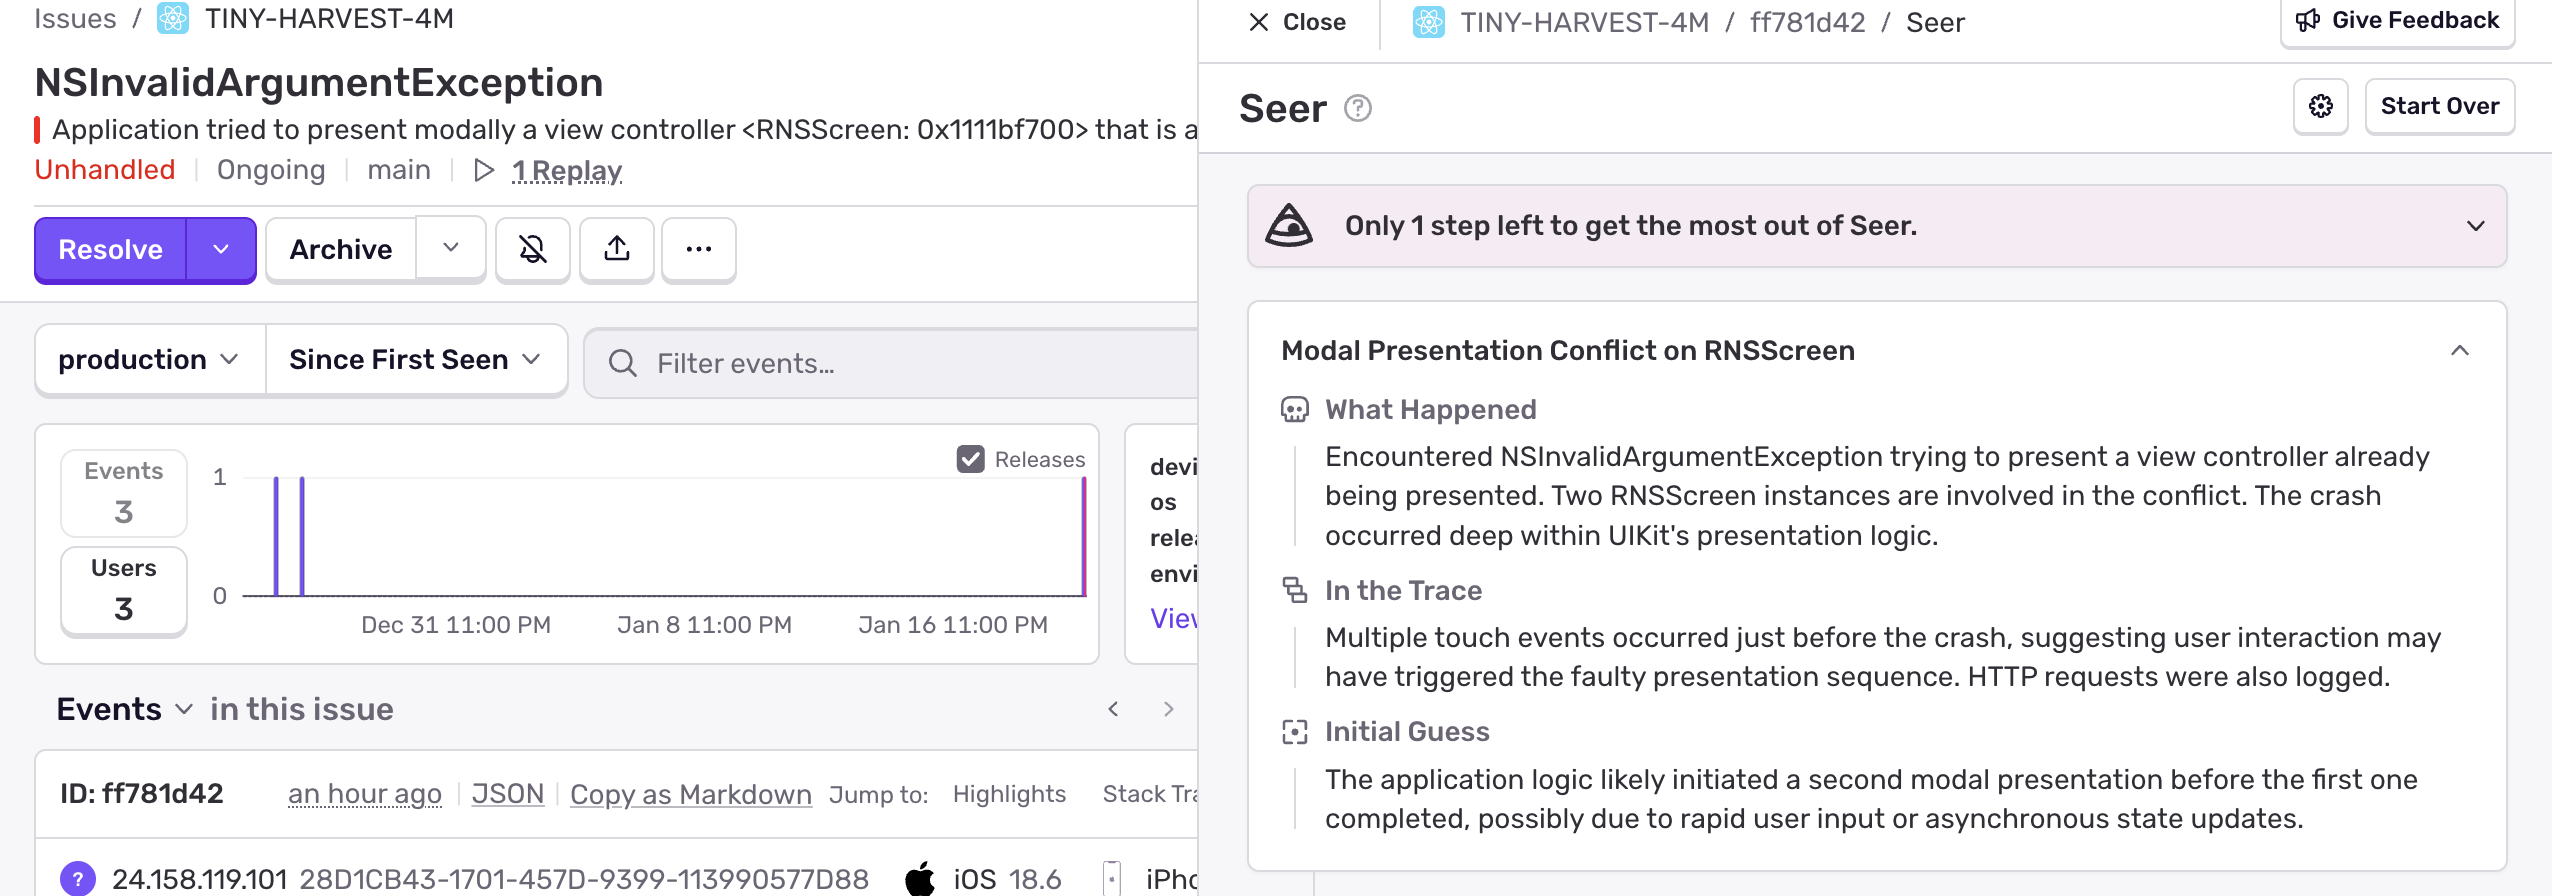Open the Archive options dropdown arrow
This screenshot has height=896, width=2552.
(451, 248)
